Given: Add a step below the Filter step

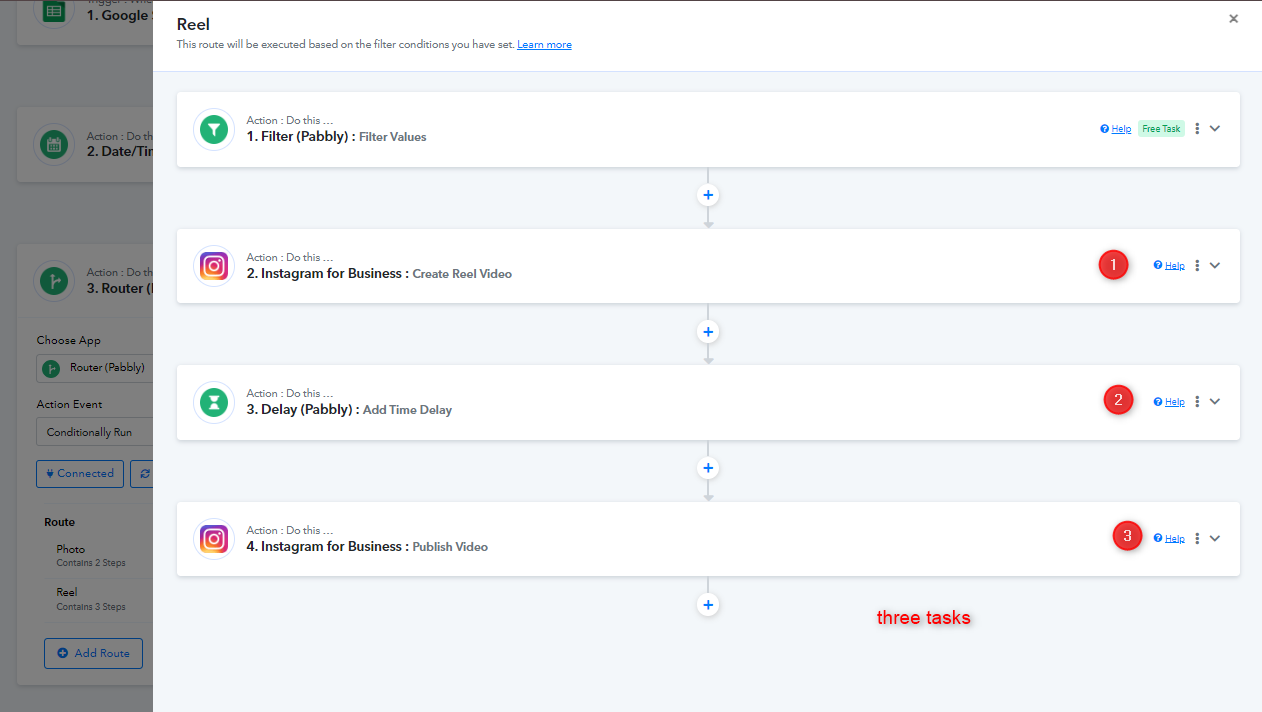Looking at the screenshot, I should tap(708, 195).
